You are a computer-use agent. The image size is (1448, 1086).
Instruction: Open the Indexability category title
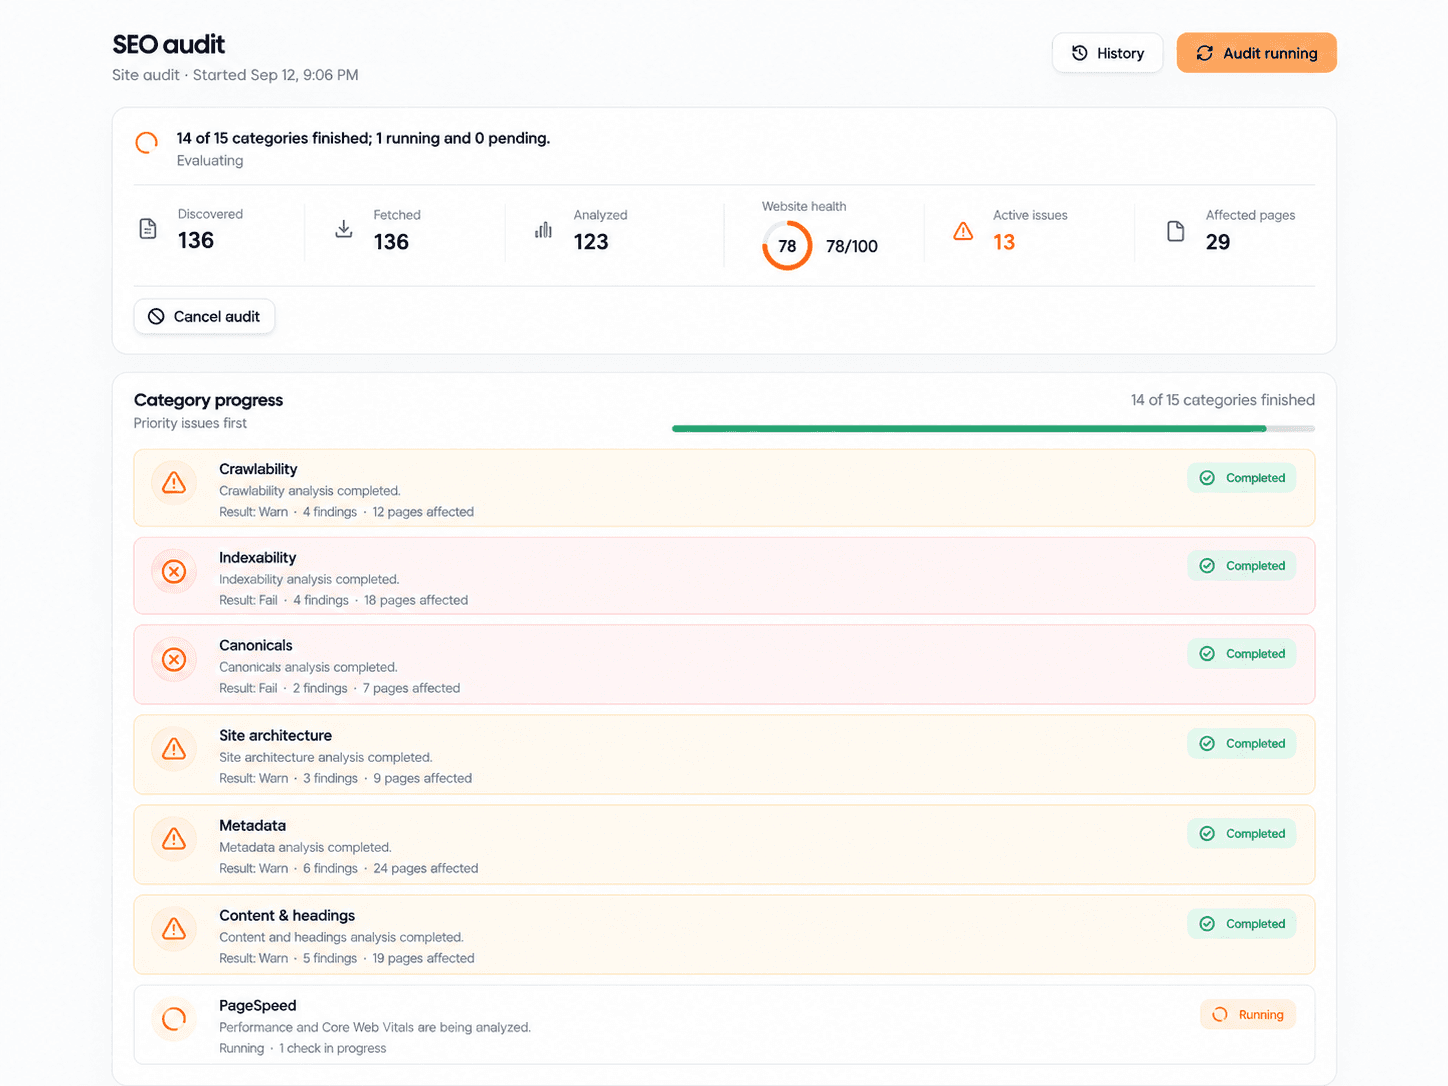258,558
